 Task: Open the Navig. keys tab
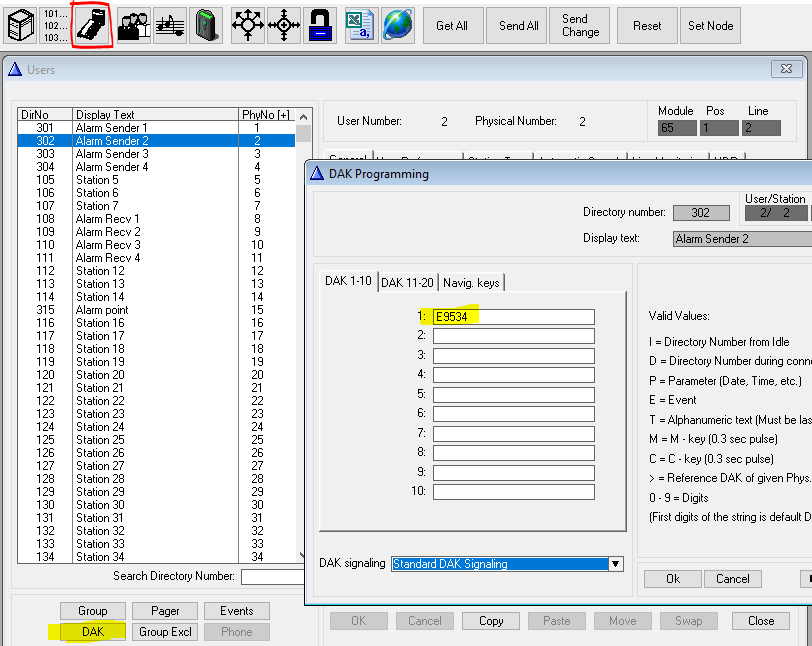coord(471,283)
